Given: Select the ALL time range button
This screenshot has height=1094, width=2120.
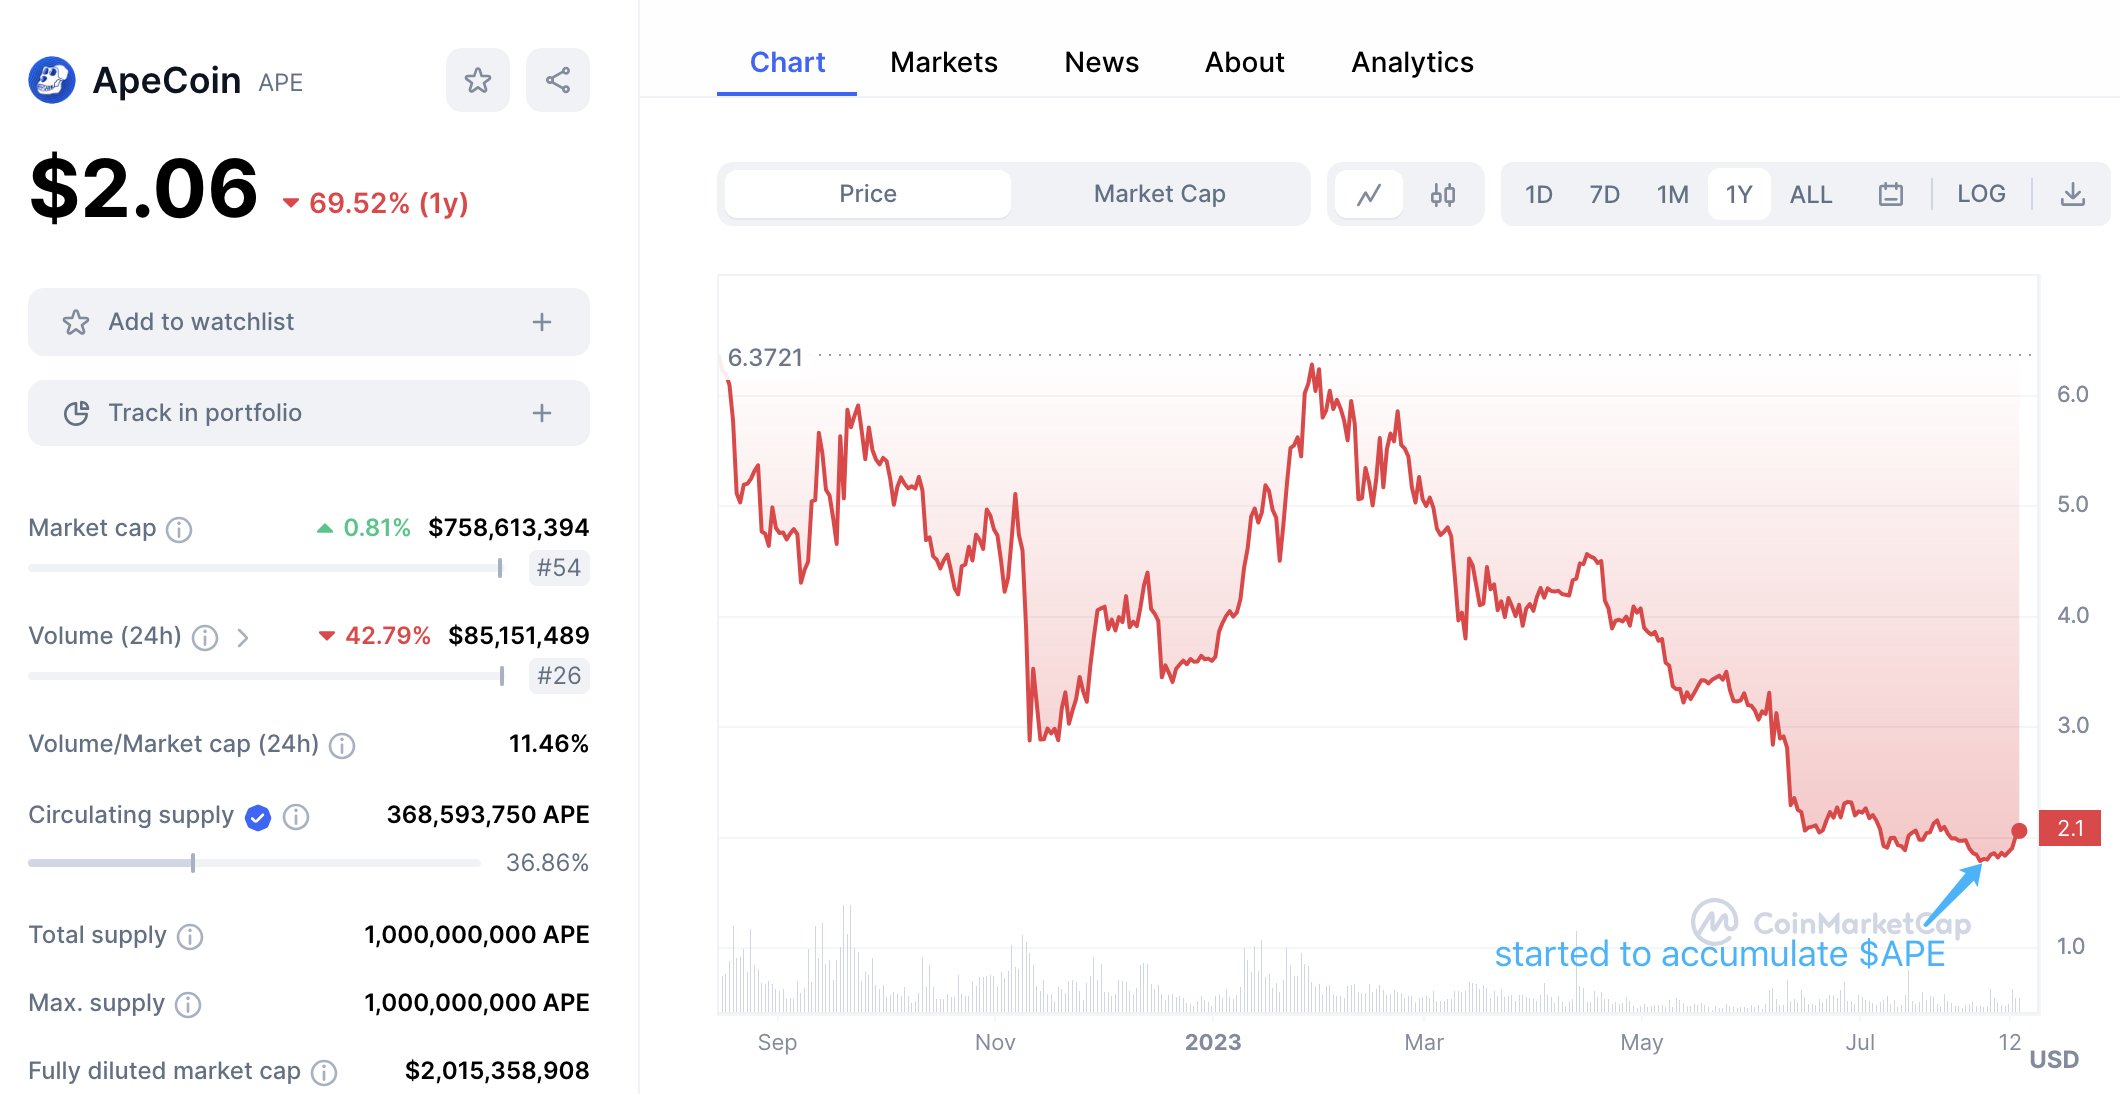Looking at the screenshot, I should pyautogui.click(x=1810, y=194).
